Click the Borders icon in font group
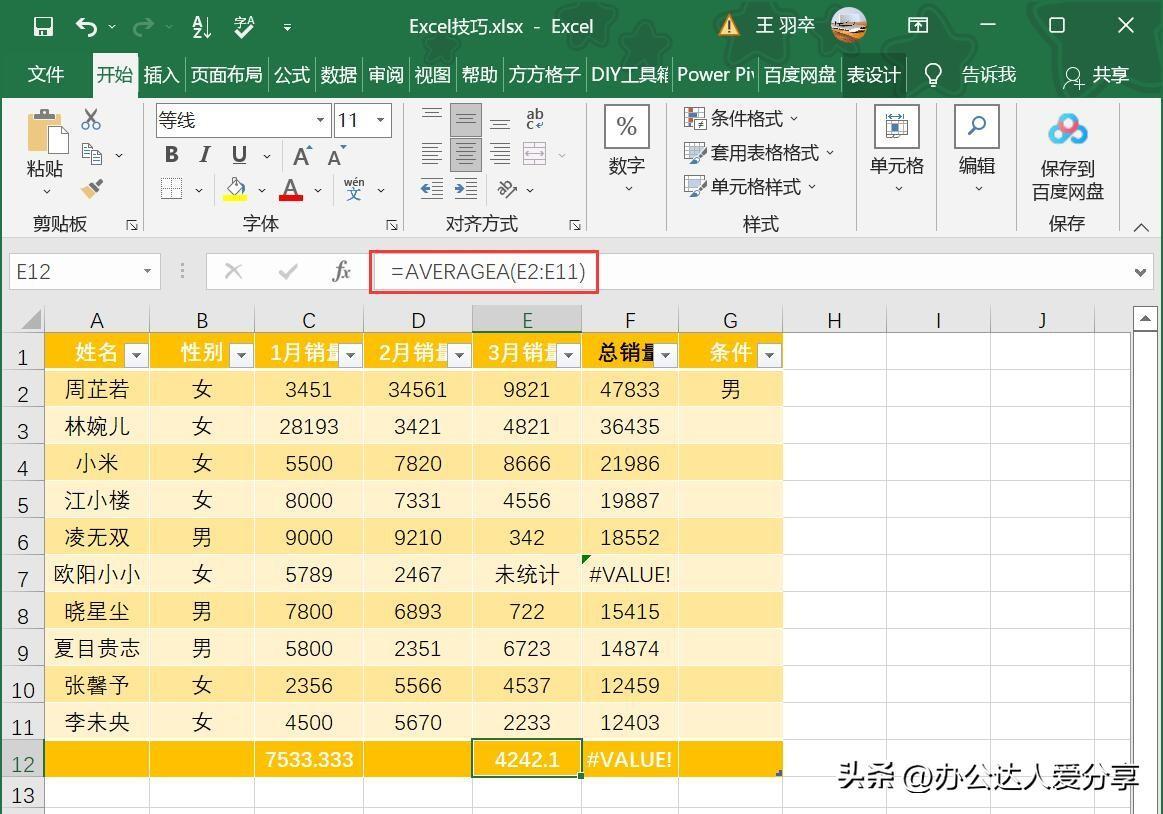Screen dimensions: 1163x814 pyautogui.click(x=172, y=189)
